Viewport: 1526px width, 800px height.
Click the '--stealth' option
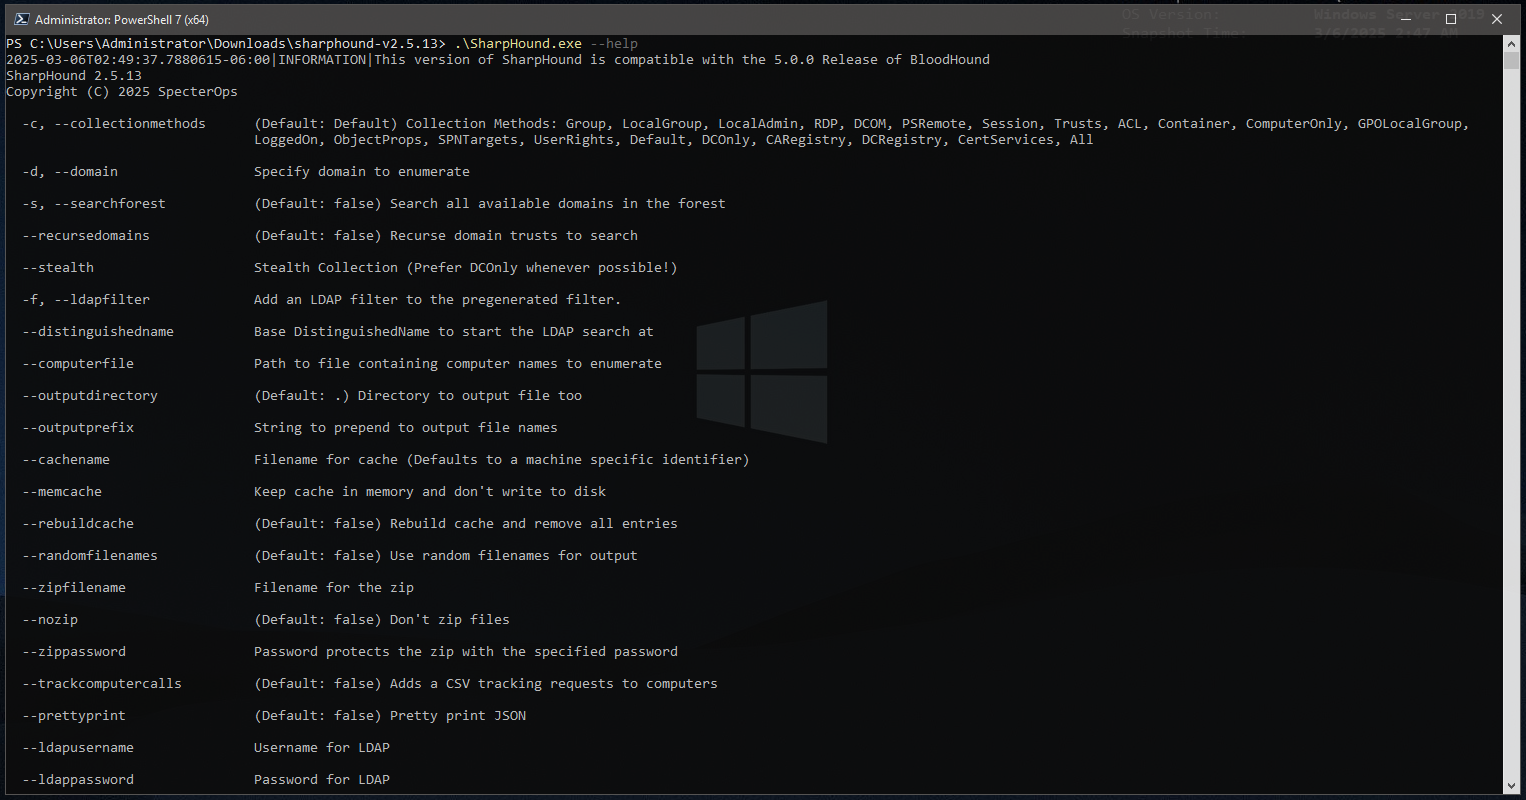click(x=58, y=268)
